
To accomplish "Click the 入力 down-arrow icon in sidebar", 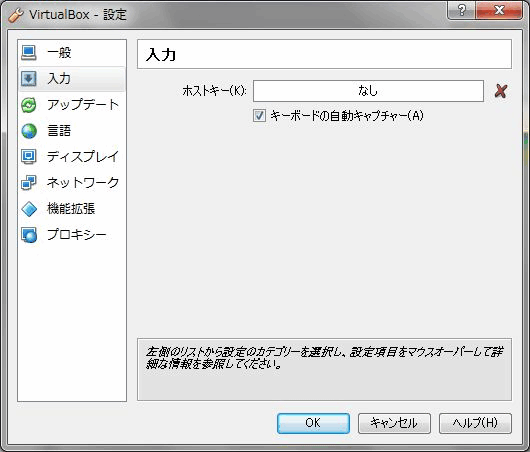I will tap(29, 78).
